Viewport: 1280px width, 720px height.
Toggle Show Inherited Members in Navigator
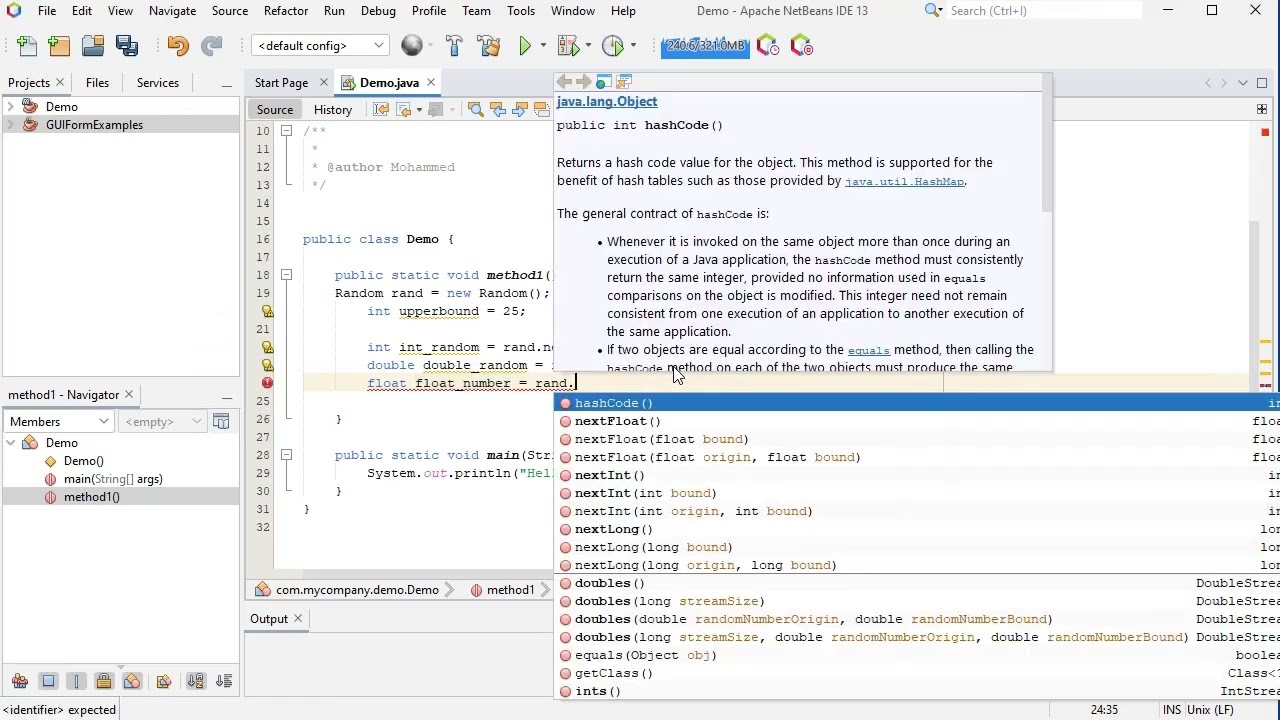(20, 681)
